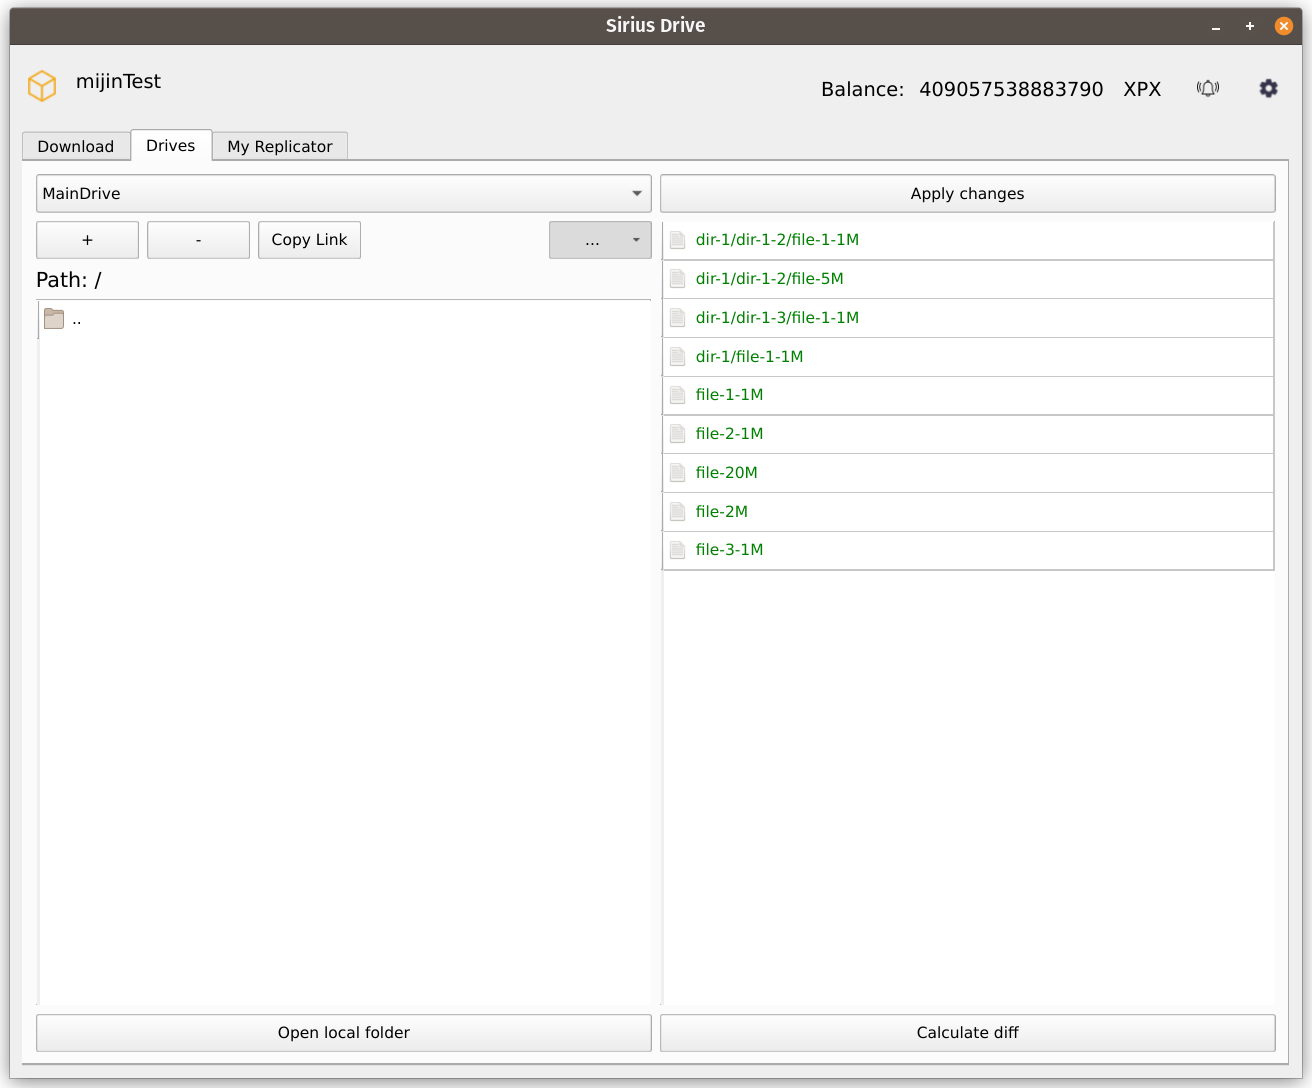The width and height of the screenshot is (1312, 1088).
Task: Click the parent folder icon
Action: [54, 319]
